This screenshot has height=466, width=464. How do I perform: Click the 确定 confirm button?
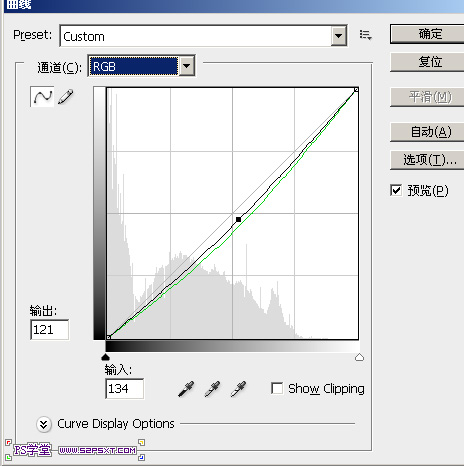(x=428, y=34)
